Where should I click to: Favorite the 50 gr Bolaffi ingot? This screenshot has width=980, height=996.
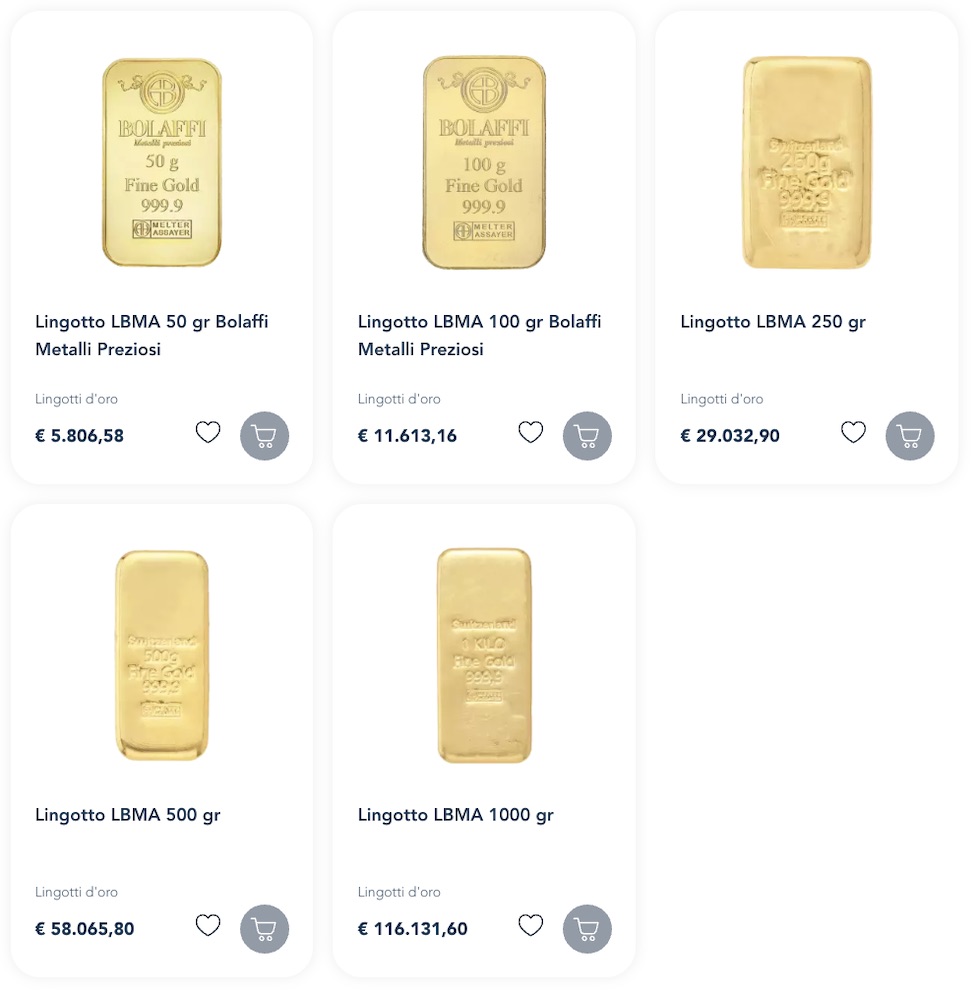click(208, 433)
